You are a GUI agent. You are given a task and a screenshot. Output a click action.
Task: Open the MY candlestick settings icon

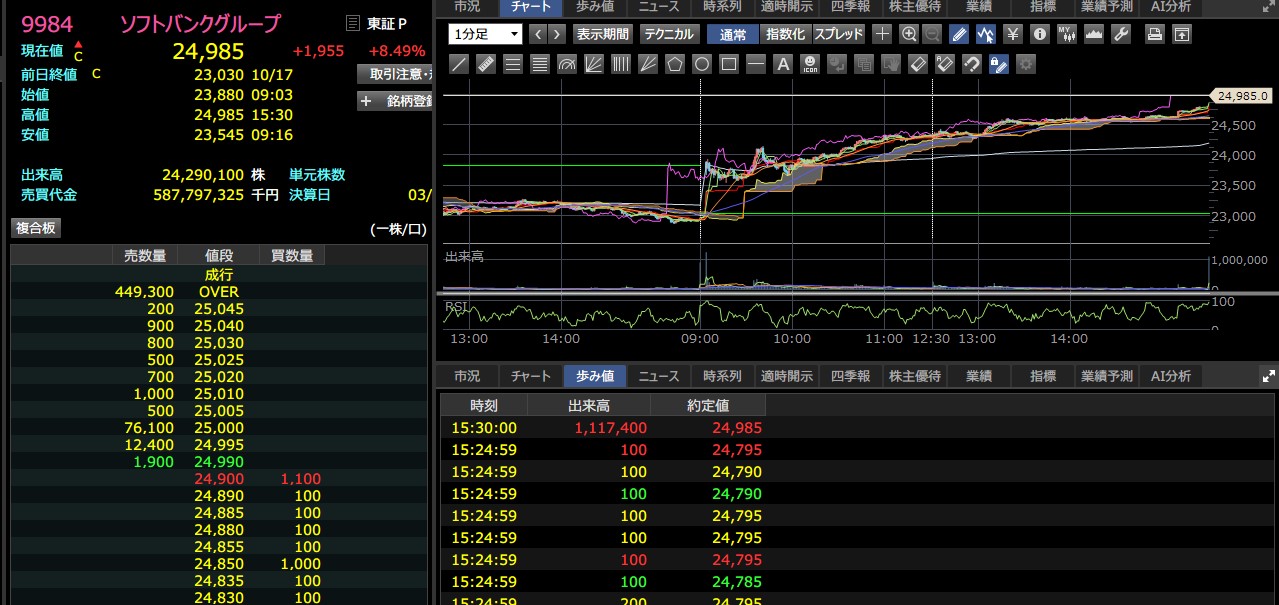coord(1067,34)
